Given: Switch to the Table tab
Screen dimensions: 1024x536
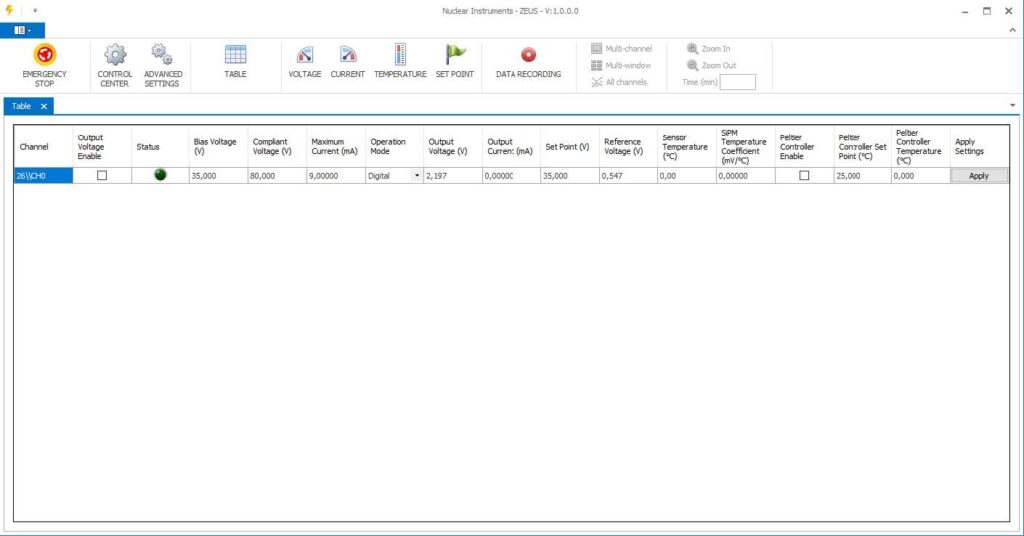Looking at the screenshot, I should coord(21,106).
